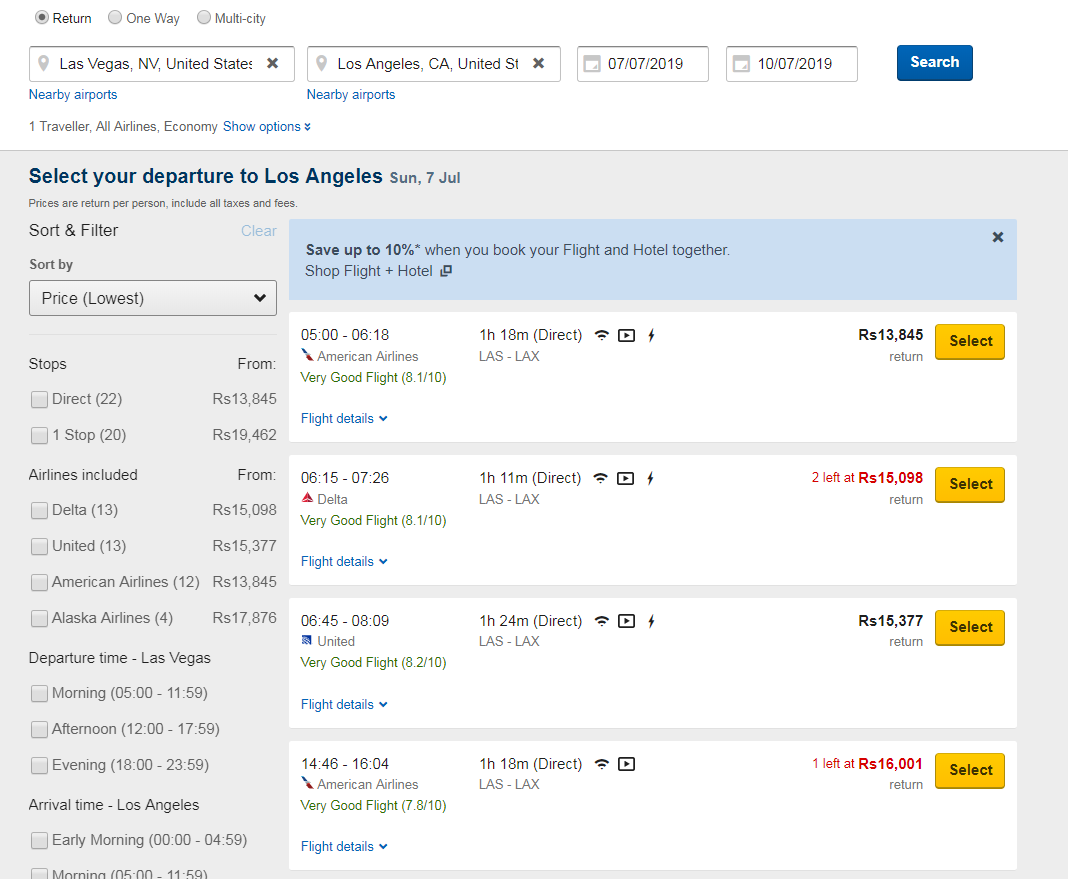Select the Return trip type

[x=39, y=17]
